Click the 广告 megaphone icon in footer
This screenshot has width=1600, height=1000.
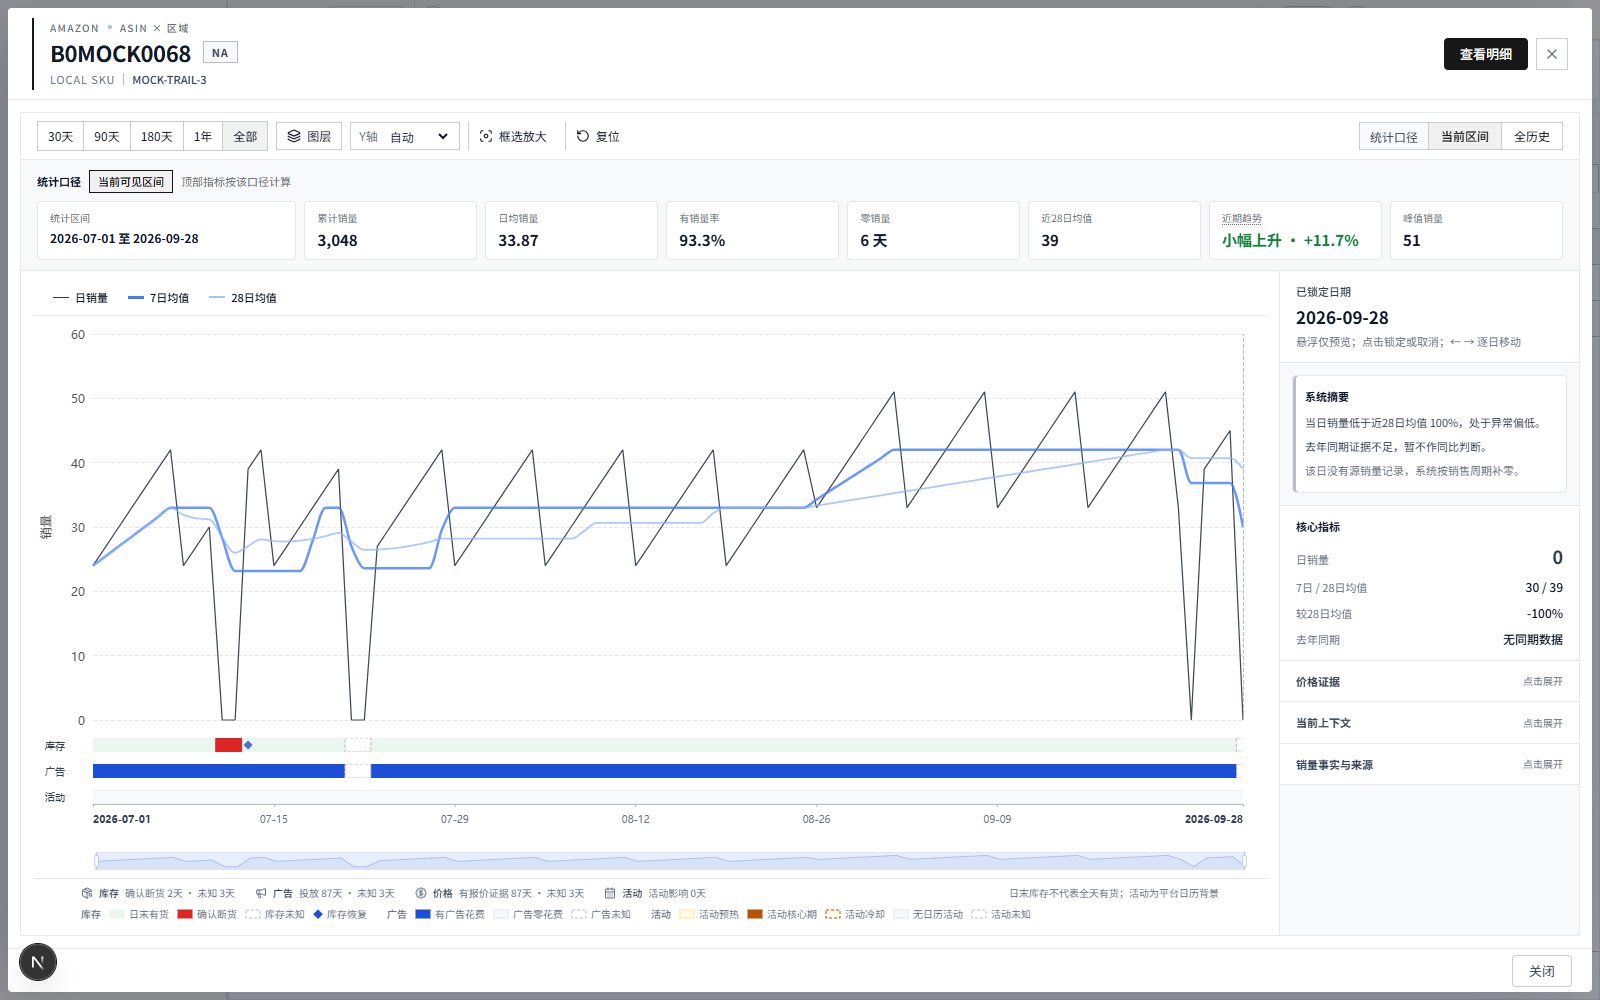pos(261,893)
